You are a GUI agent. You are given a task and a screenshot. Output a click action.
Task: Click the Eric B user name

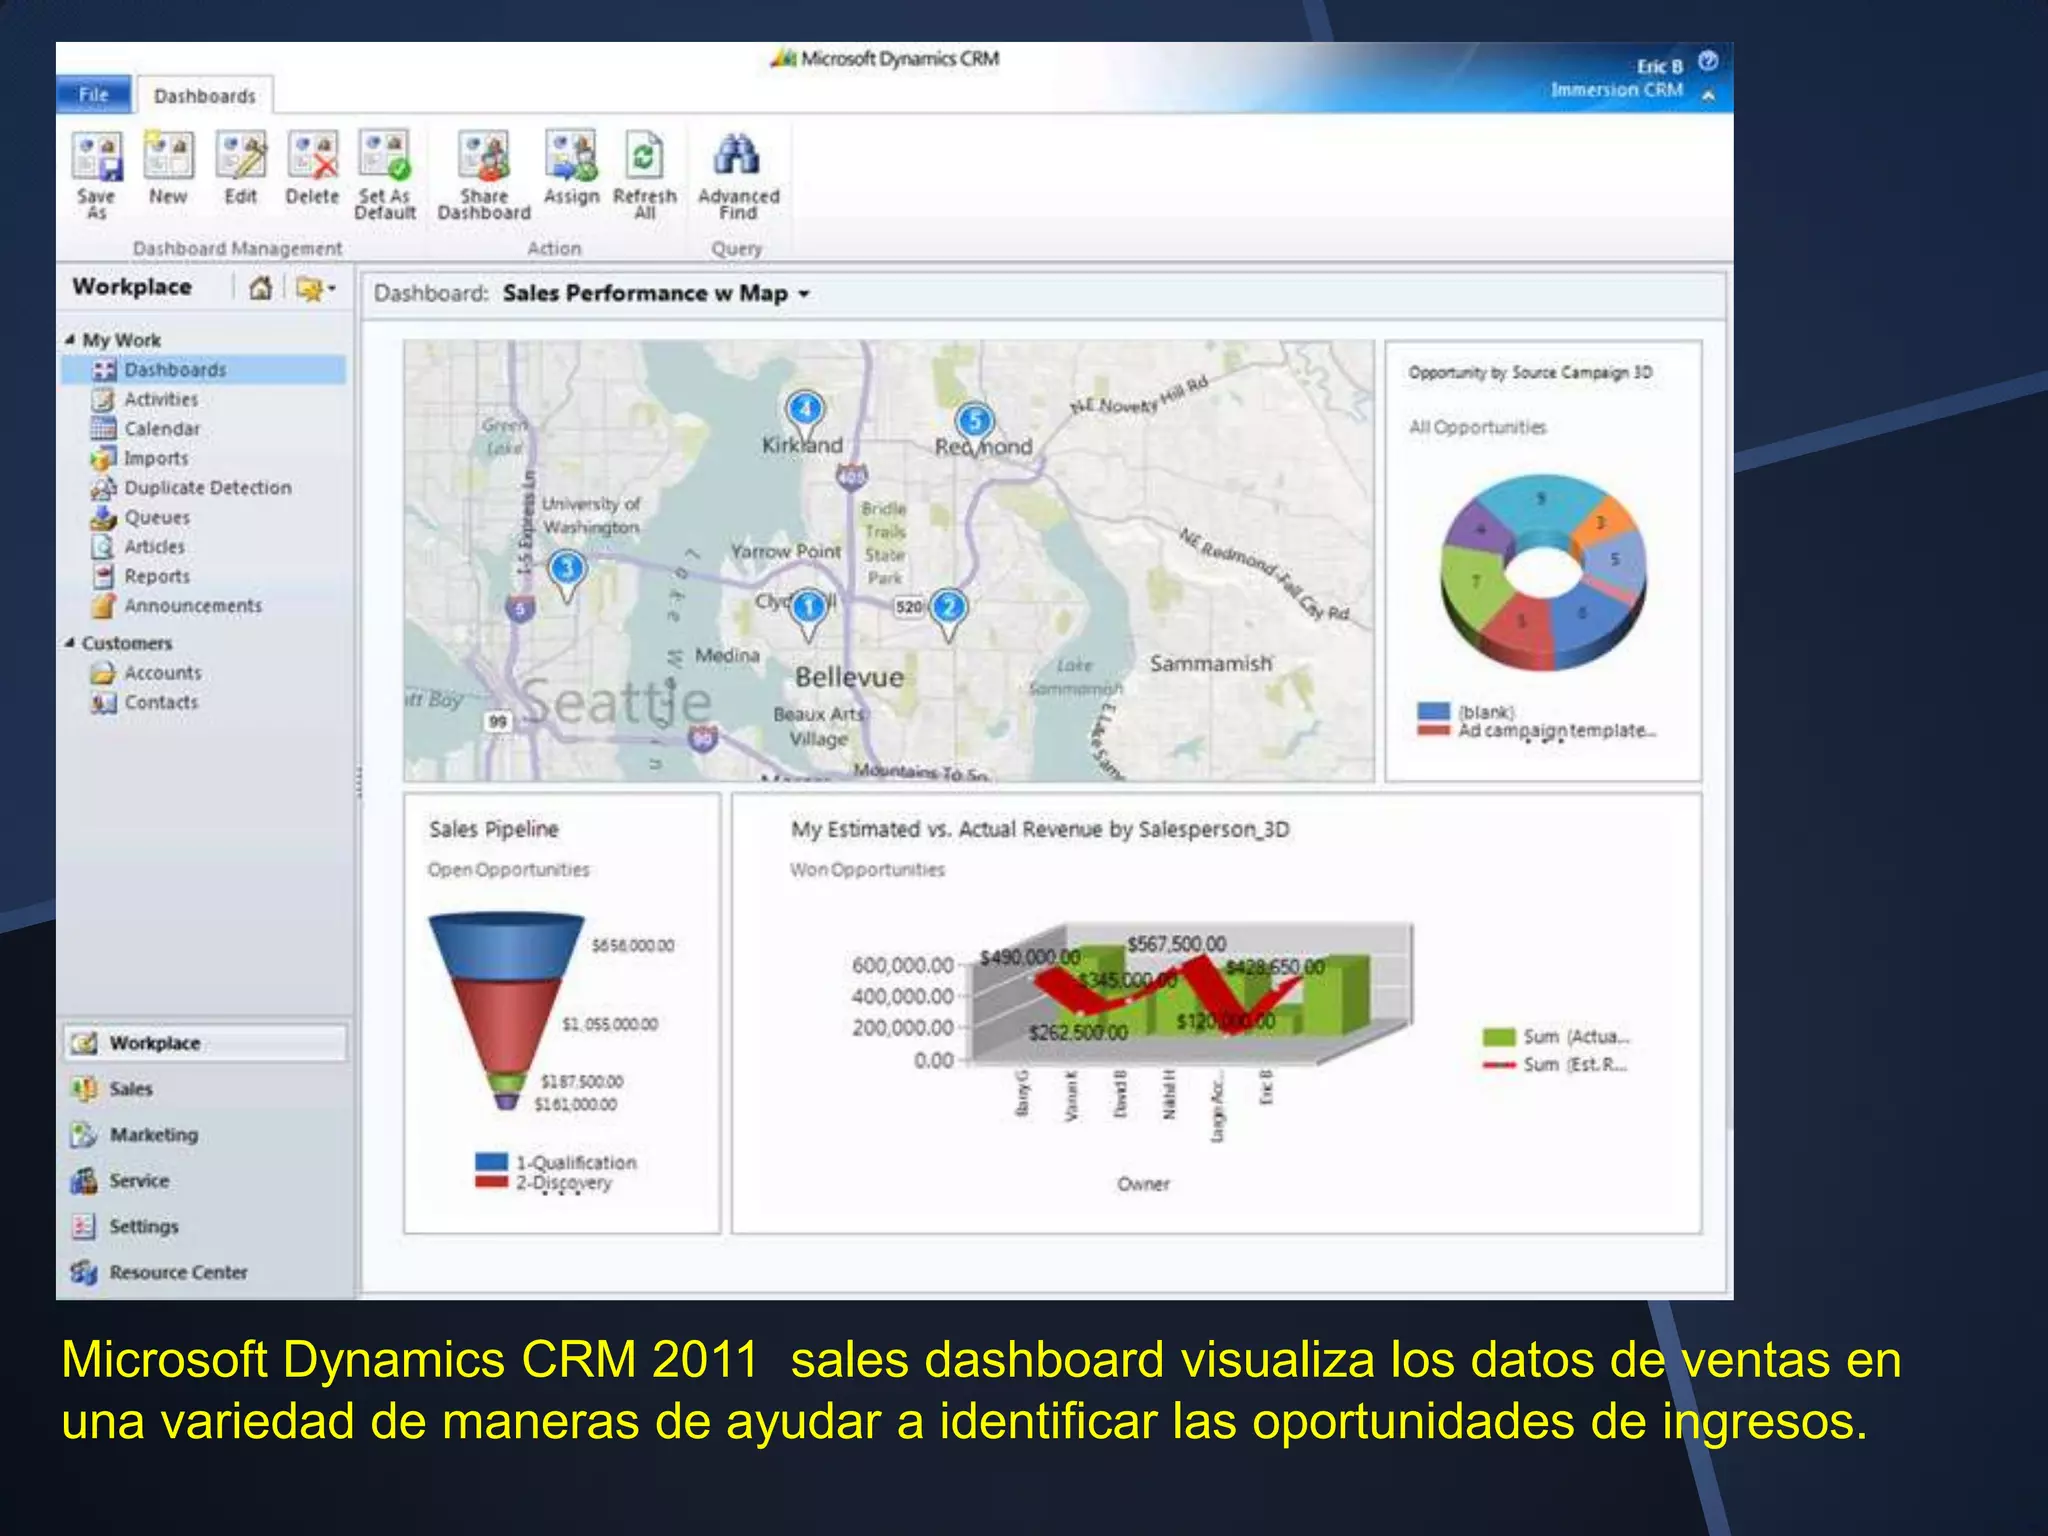1659,66
